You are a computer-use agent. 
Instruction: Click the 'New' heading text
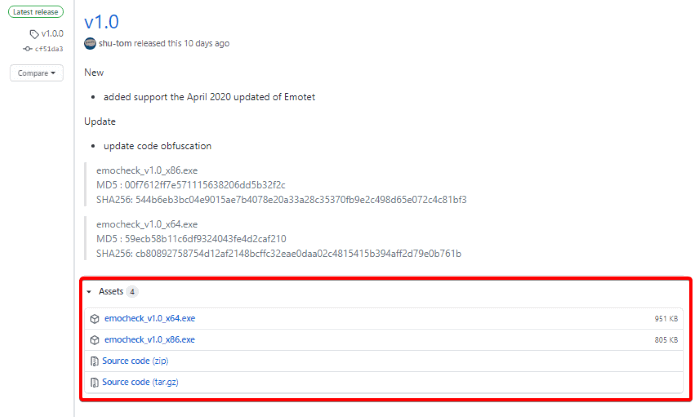pyautogui.click(x=94, y=73)
